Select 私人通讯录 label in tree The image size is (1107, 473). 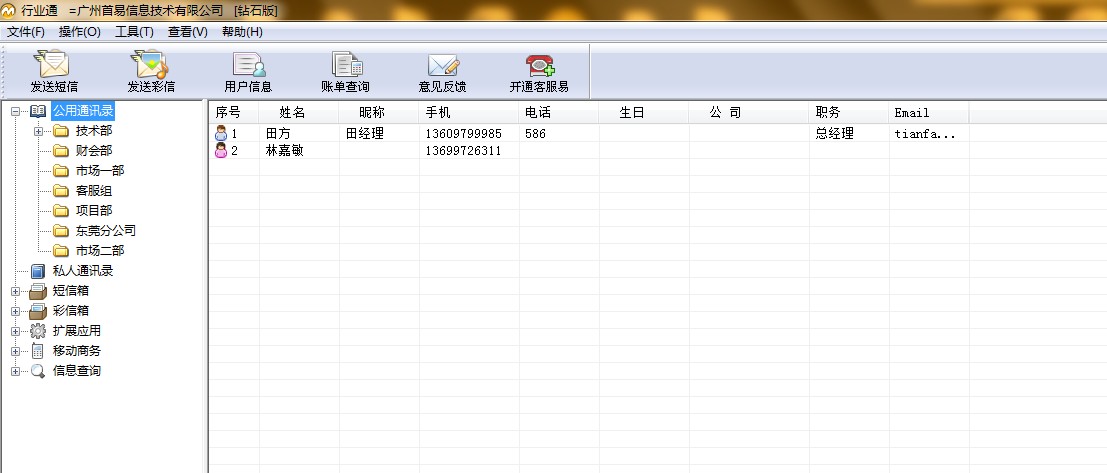pyautogui.click(x=83, y=270)
